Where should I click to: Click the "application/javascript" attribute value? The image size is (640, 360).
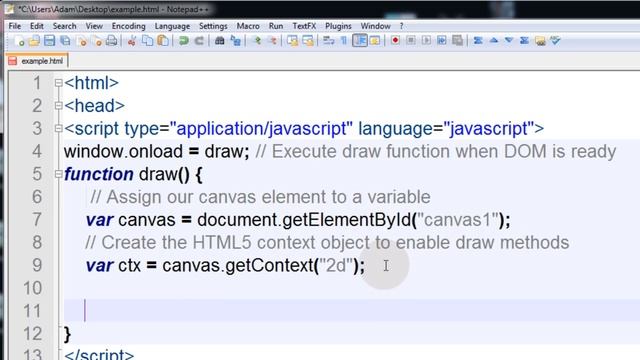coord(261,129)
